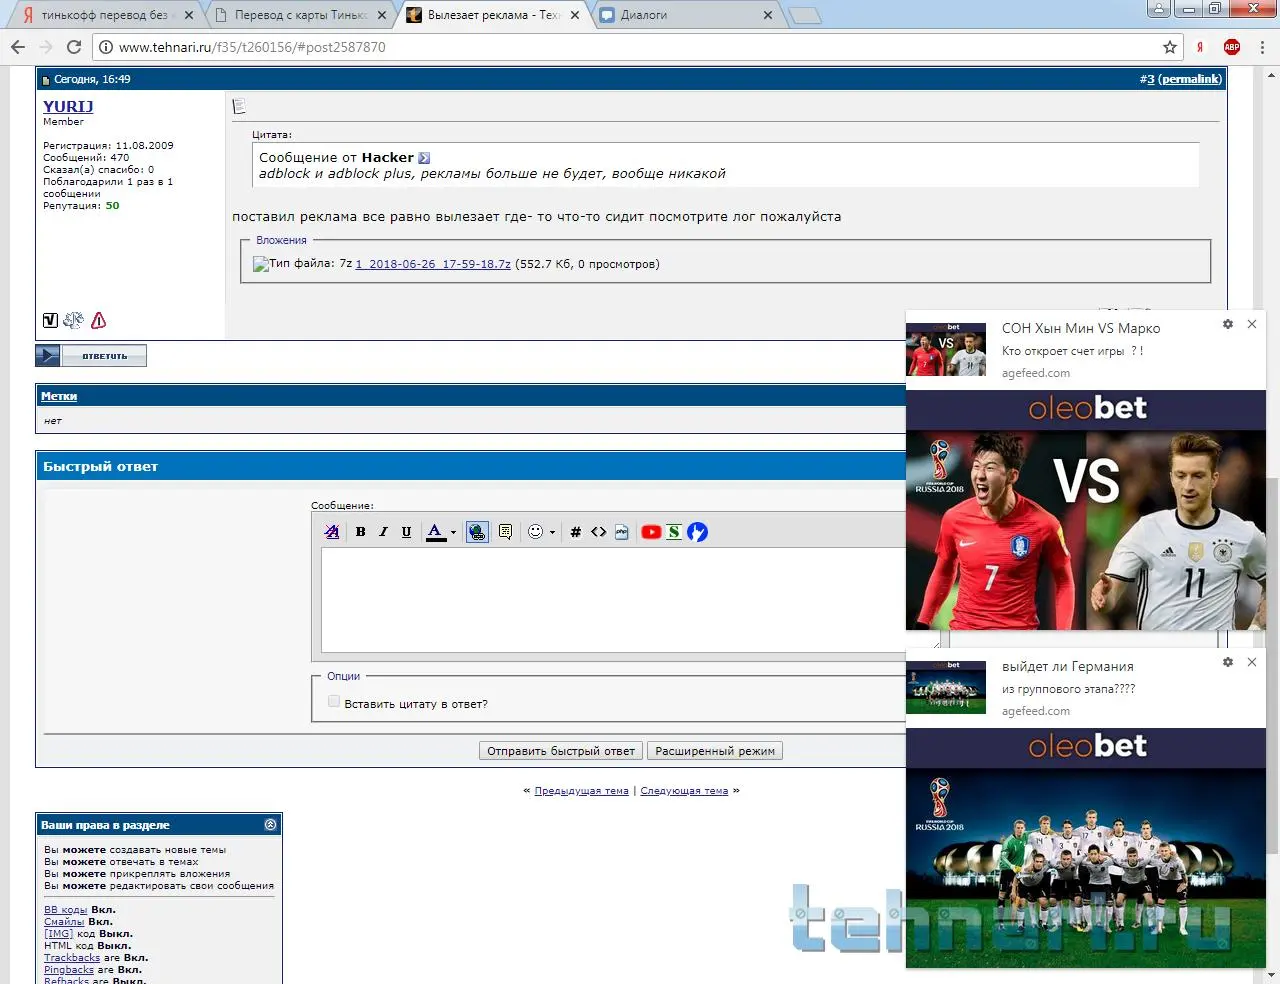This screenshot has width=1280, height=984.
Task: Click the Wrap PHP tags icon
Action: (622, 532)
